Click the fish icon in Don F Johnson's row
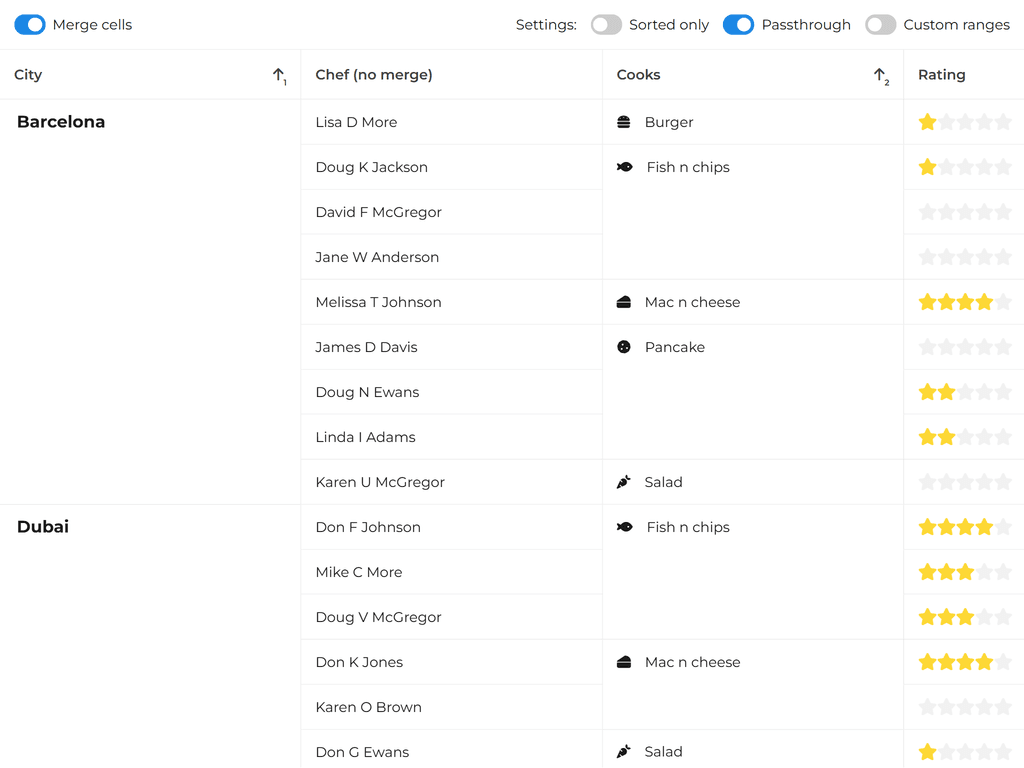Viewport: 1024px width, 768px height. [625, 527]
